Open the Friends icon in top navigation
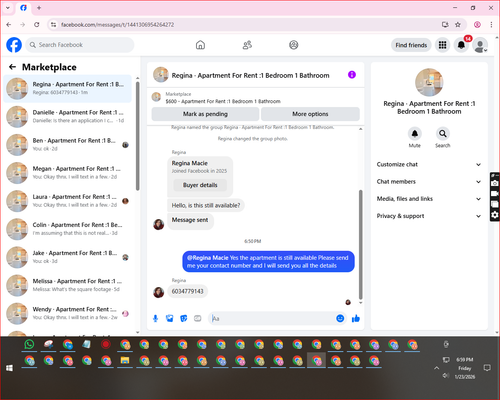Screen dimensions: 500x400 (x=247, y=45)
